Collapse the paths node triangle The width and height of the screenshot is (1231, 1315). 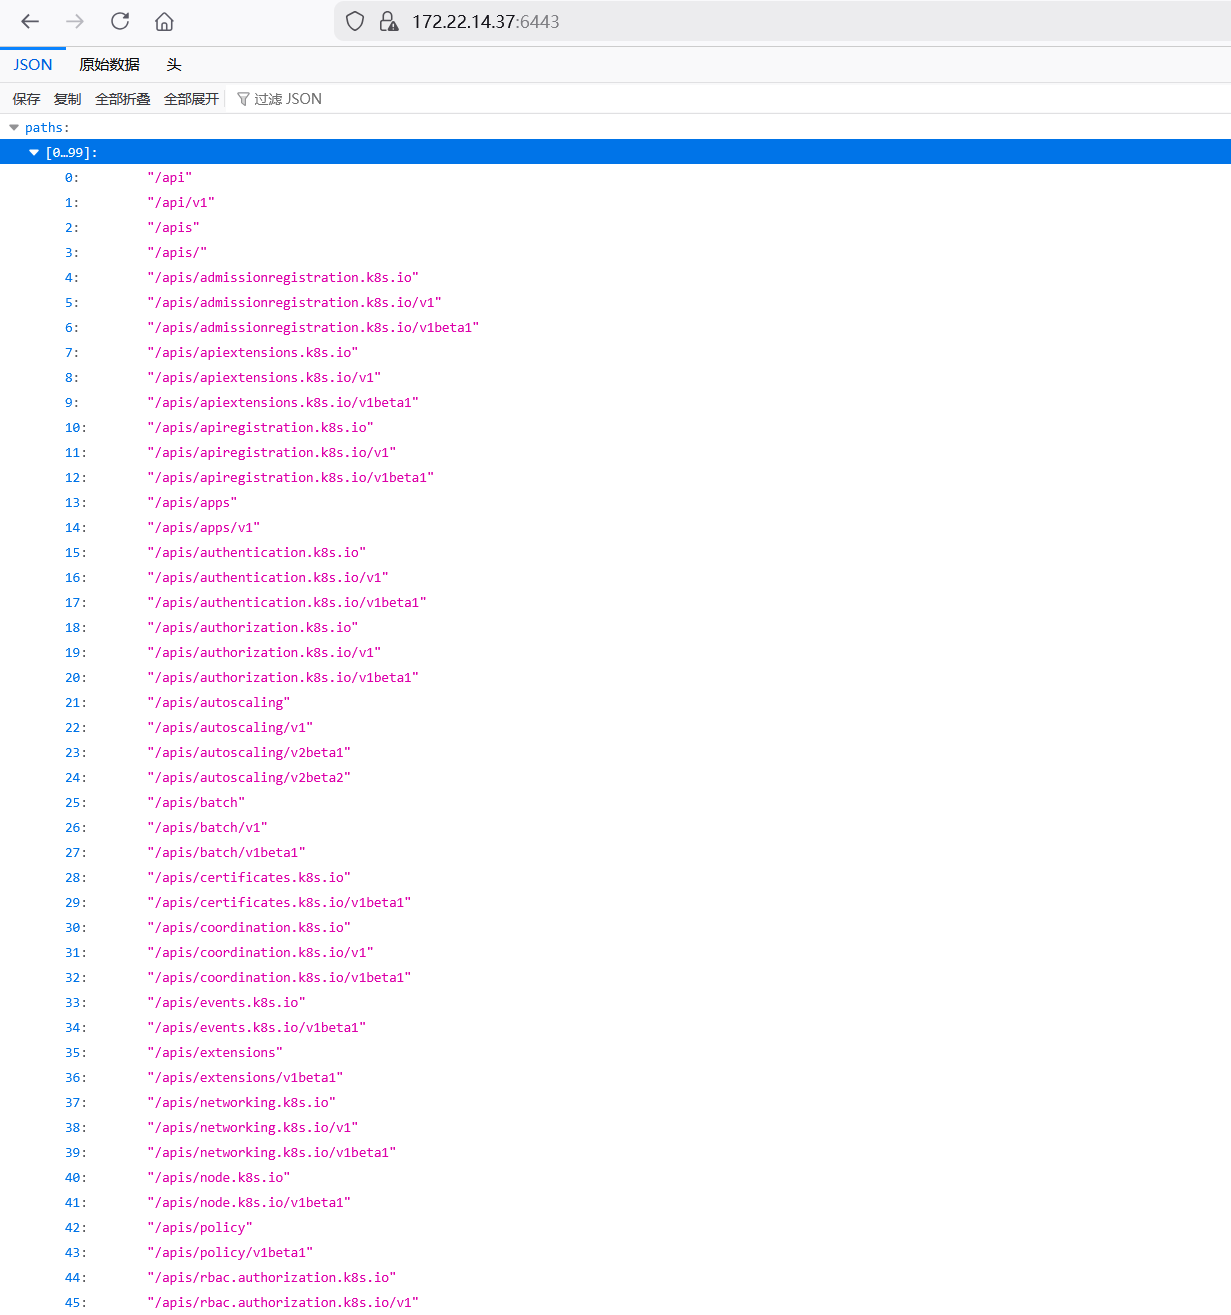tap(14, 128)
